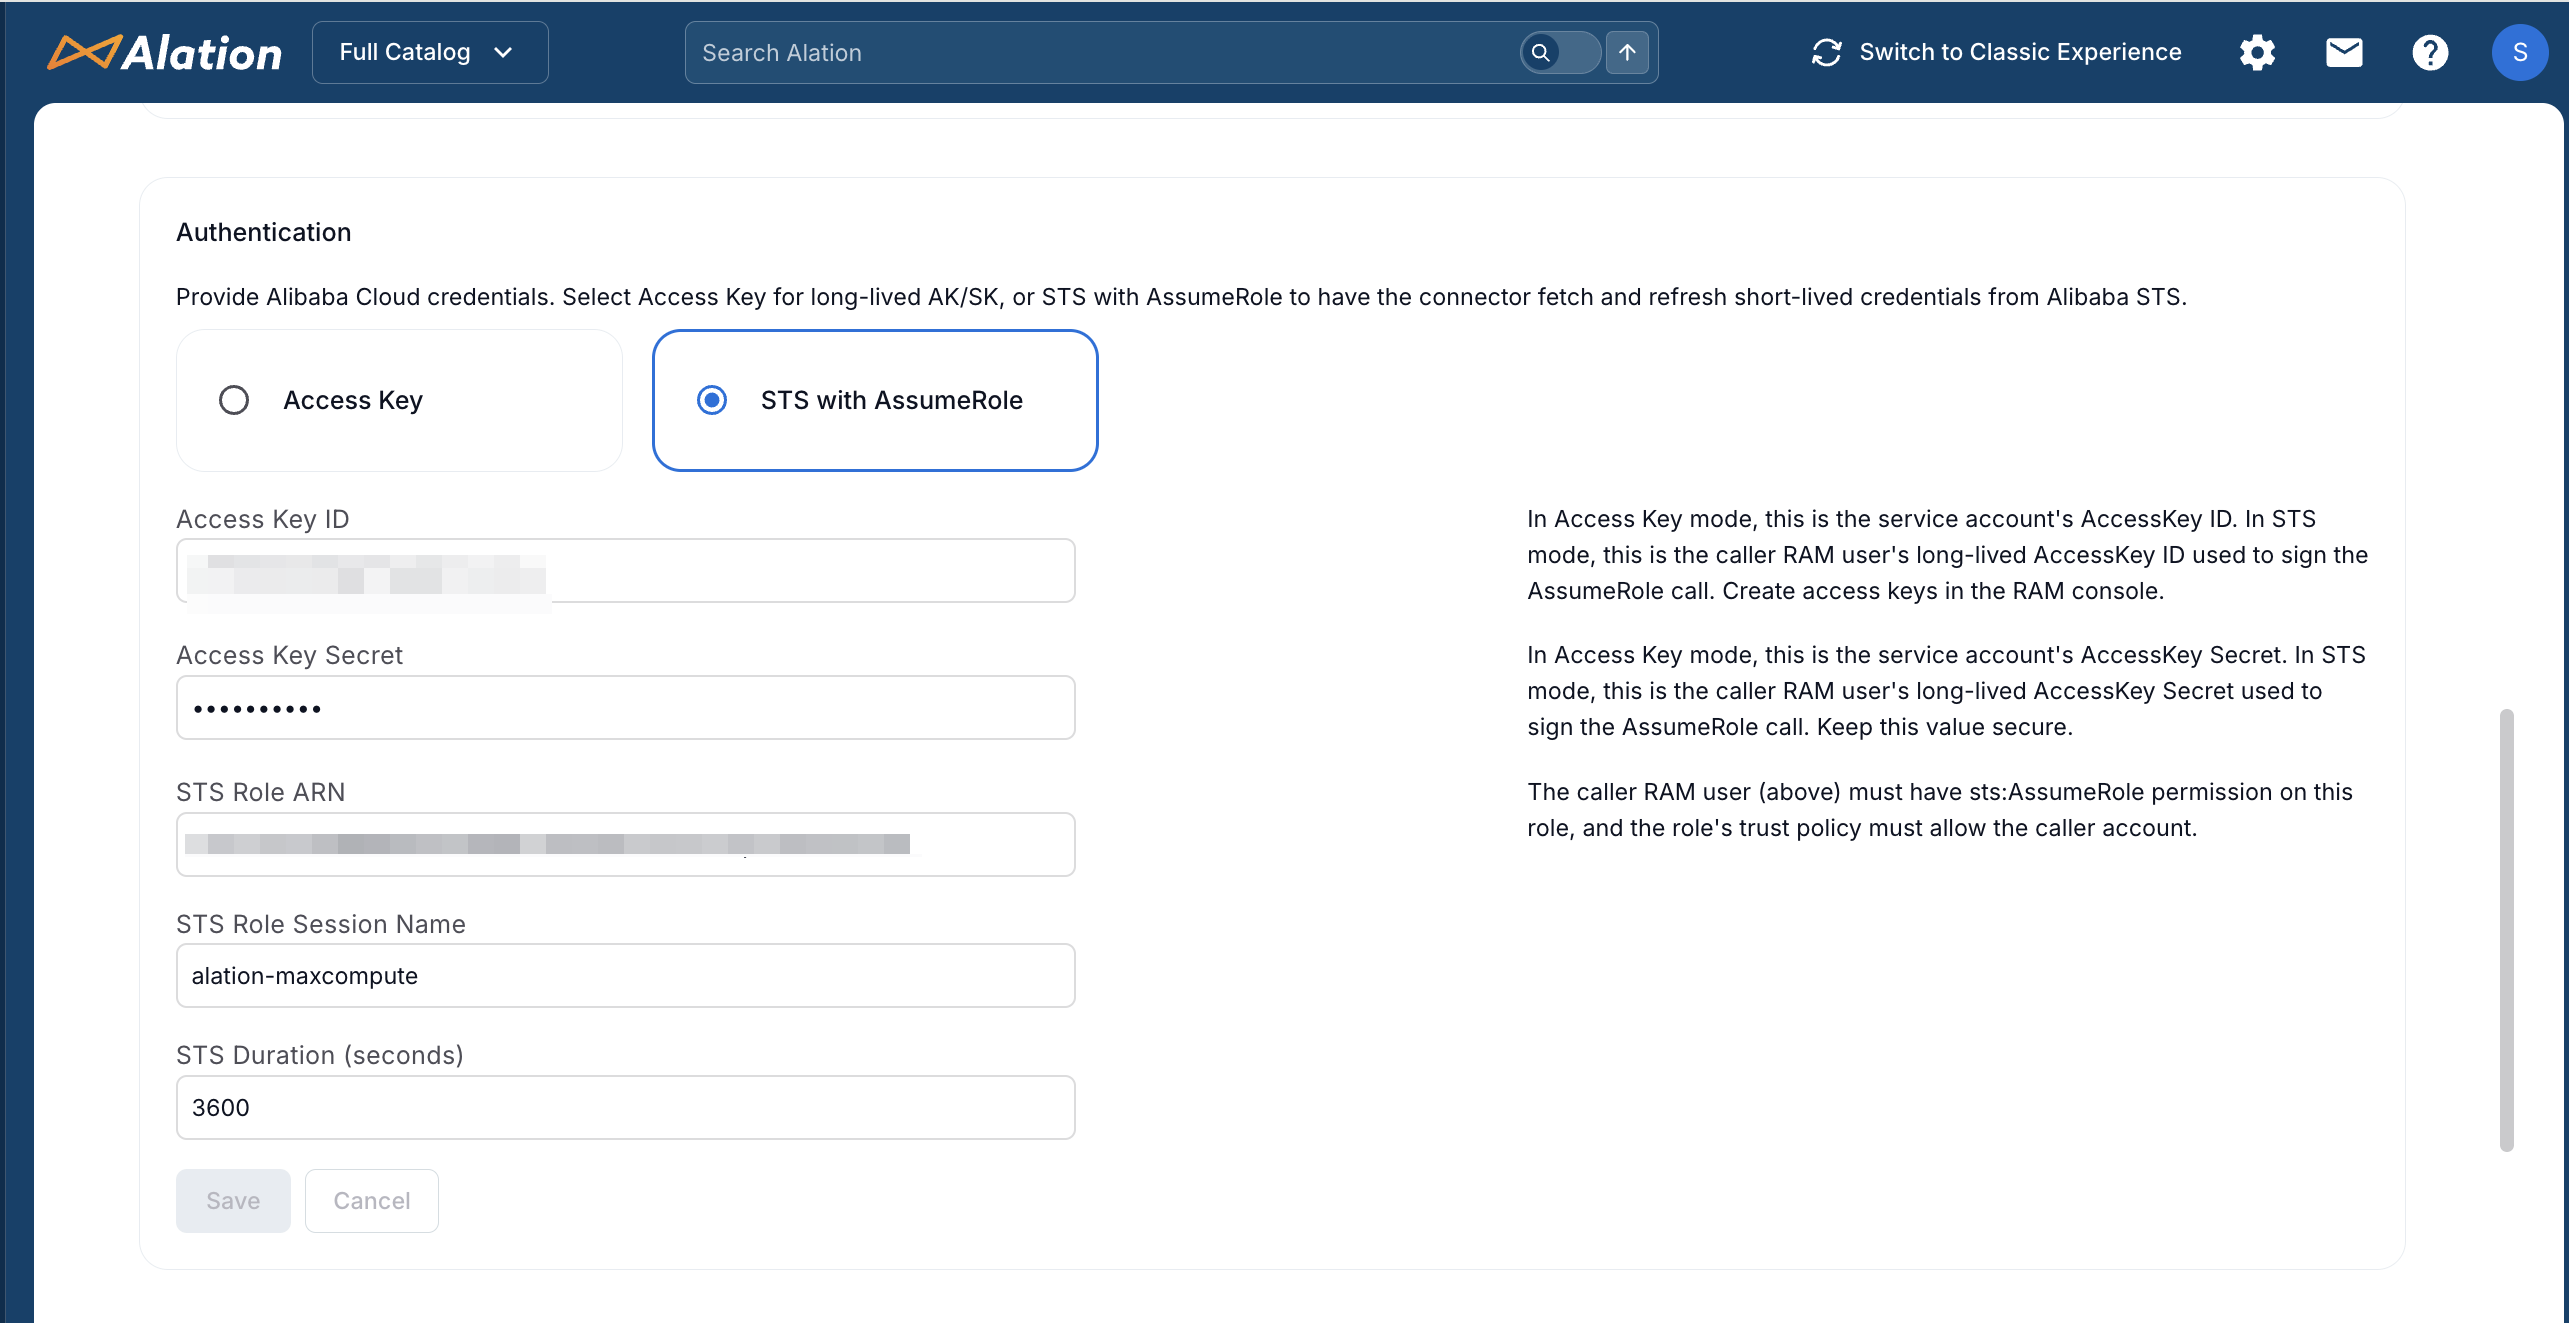This screenshot has height=1323, width=2569.
Task: Click the refresh icon beside Switch to Classic
Action: (x=1827, y=52)
